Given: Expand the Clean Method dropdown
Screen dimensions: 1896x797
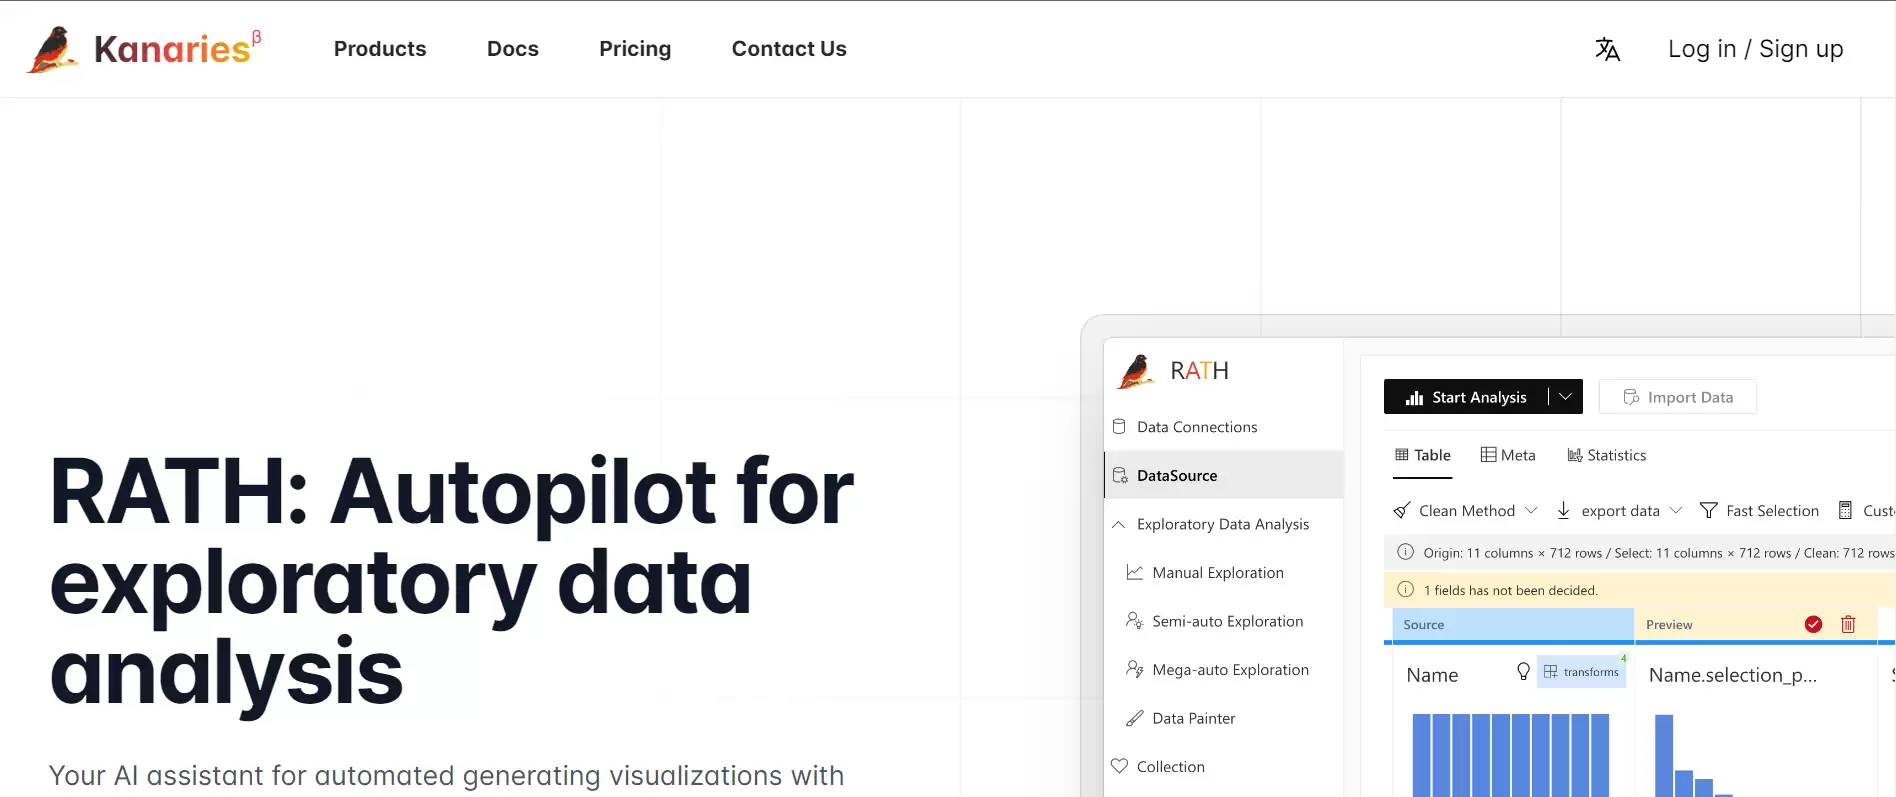Looking at the screenshot, I should pyautogui.click(x=1531, y=511).
